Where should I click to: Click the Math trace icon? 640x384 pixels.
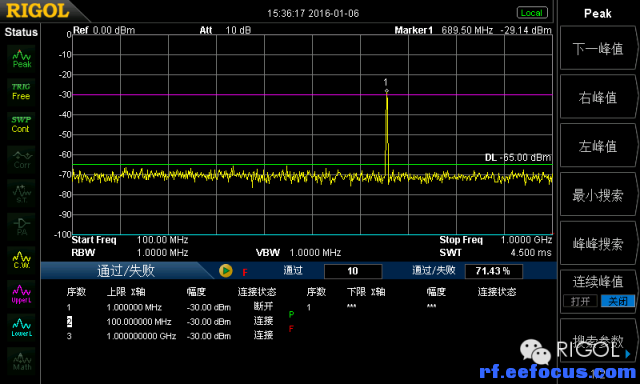[x=21, y=361]
